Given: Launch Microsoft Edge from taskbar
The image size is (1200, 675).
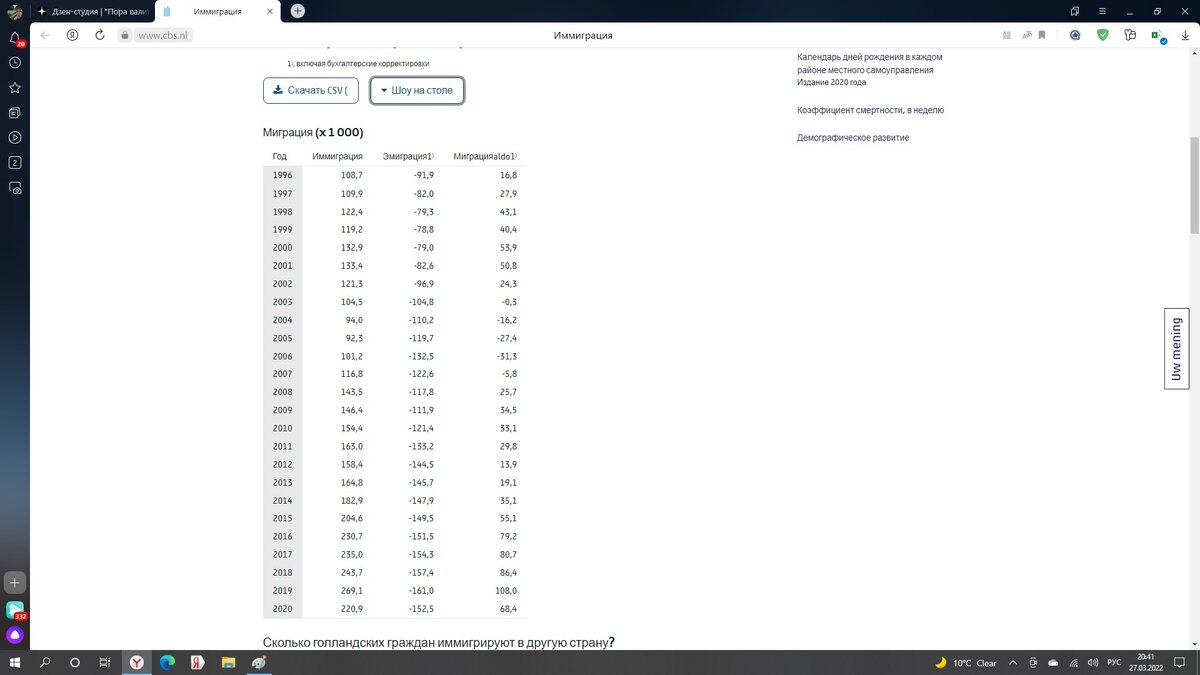Looking at the screenshot, I should pyautogui.click(x=167, y=662).
